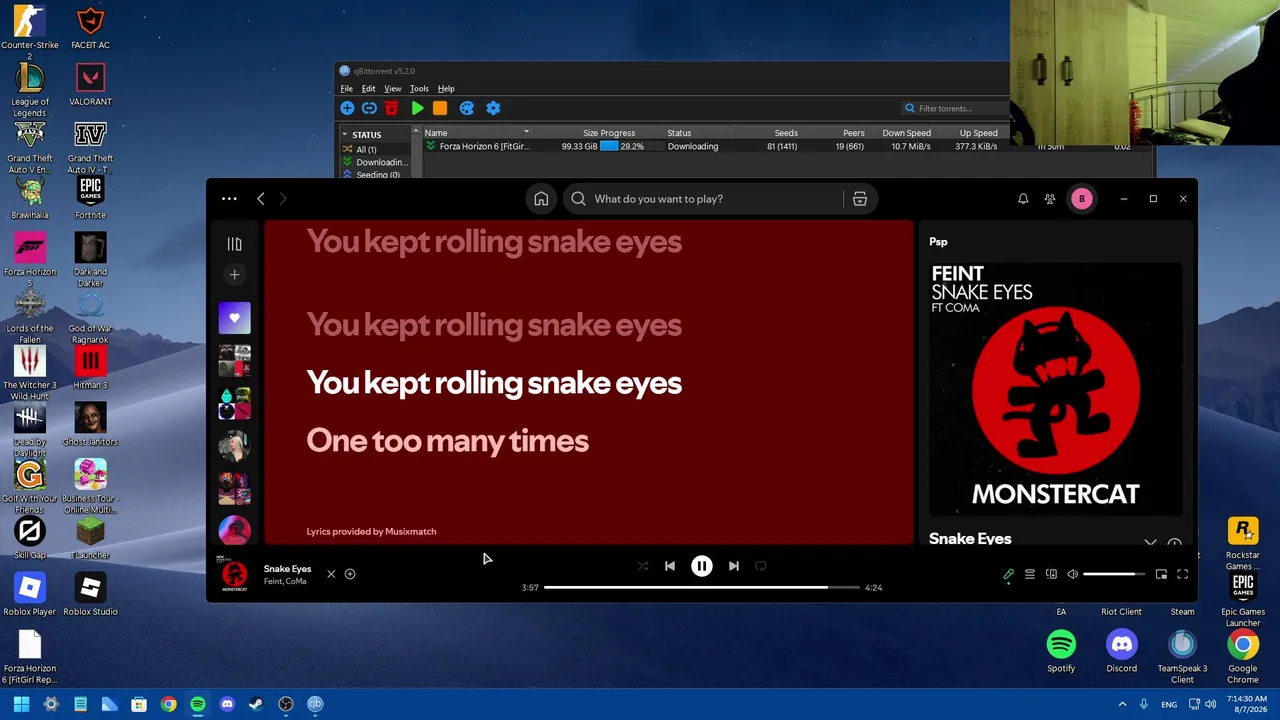Create a new playlist with plus icon

pyautogui.click(x=234, y=275)
